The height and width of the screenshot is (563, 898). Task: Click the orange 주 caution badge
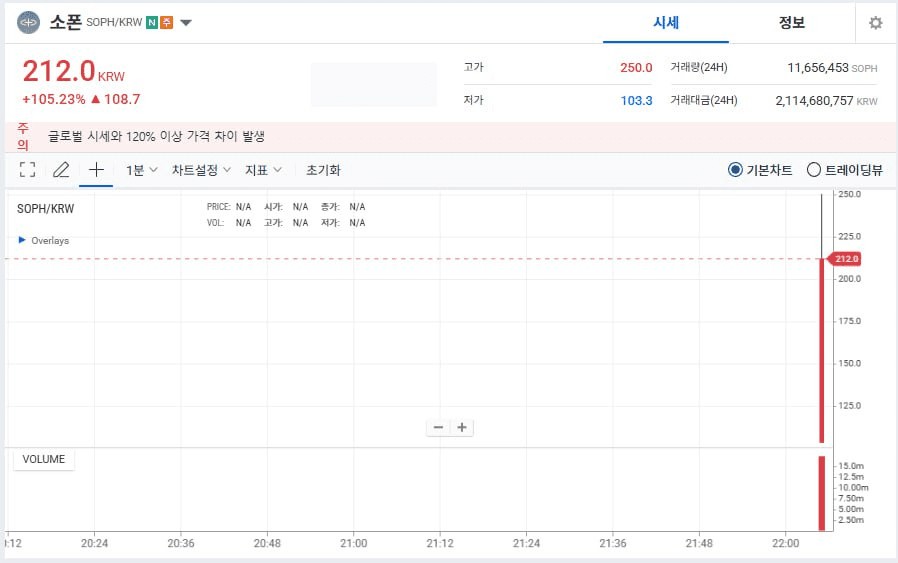click(167, 22)
